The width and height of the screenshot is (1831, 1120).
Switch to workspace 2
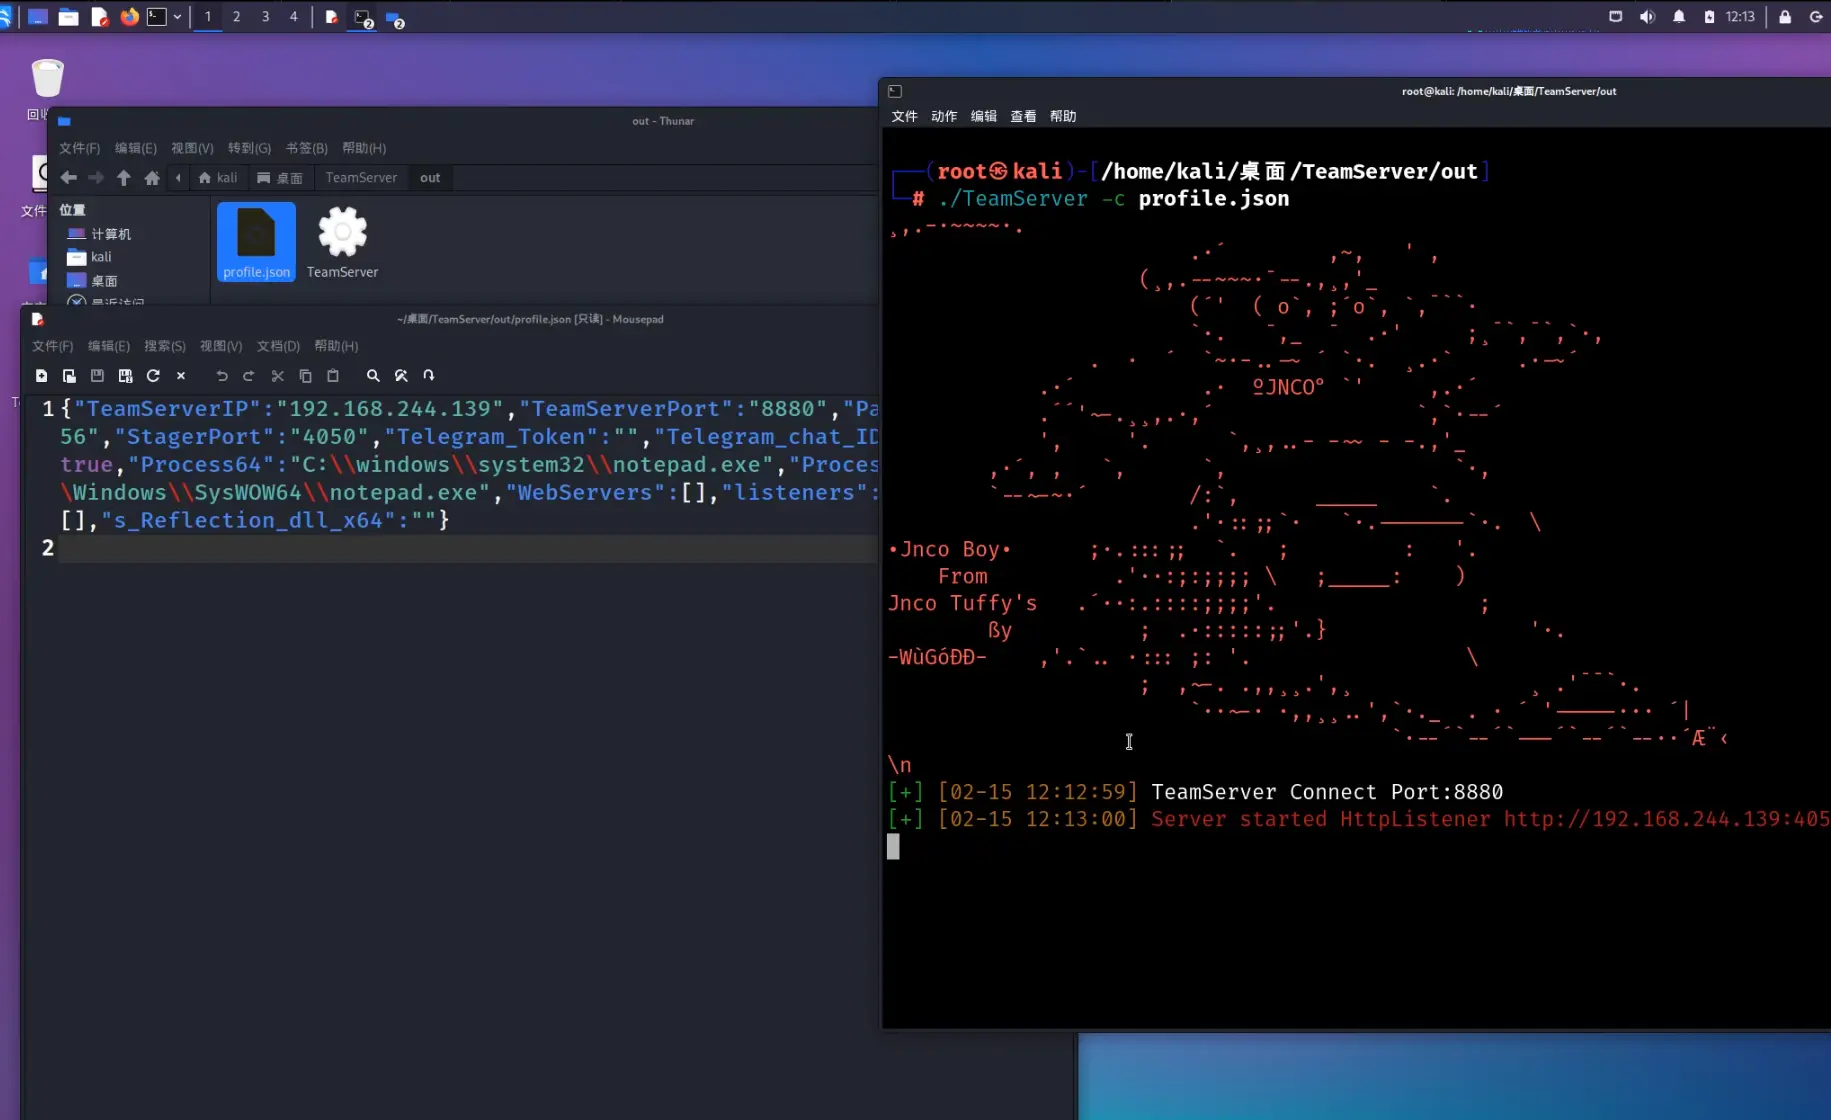click(236, 17)
